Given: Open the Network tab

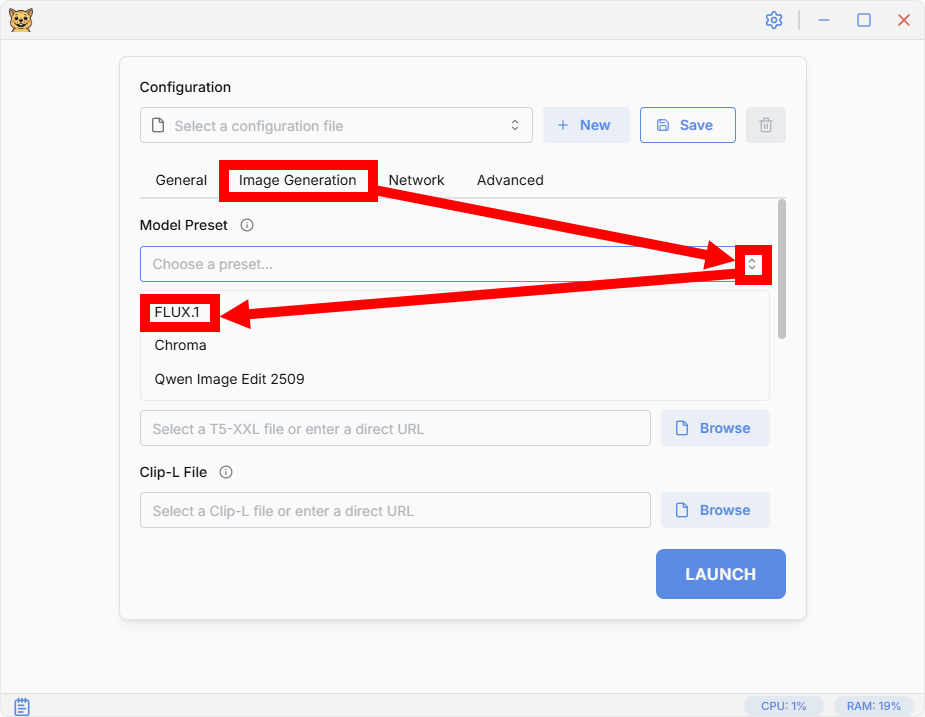Looking at the screenshot, I should pyautogui.click(x=416, y=180).
